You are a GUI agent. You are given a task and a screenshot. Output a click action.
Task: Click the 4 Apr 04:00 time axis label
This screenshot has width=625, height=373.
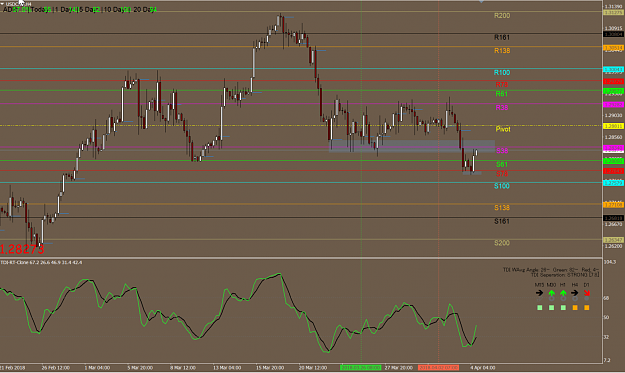pos(483,367)
